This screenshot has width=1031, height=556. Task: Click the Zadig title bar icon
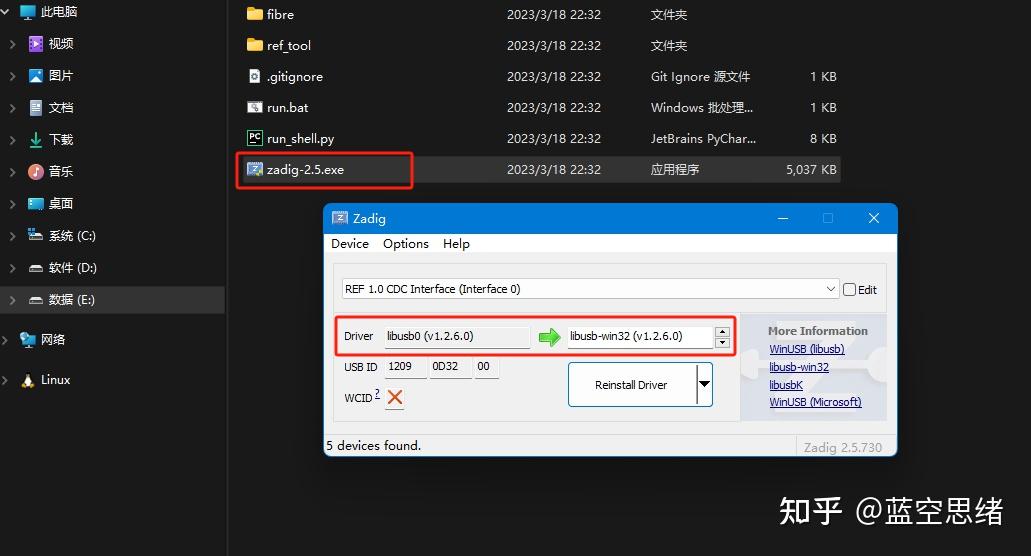coord(339,218)
